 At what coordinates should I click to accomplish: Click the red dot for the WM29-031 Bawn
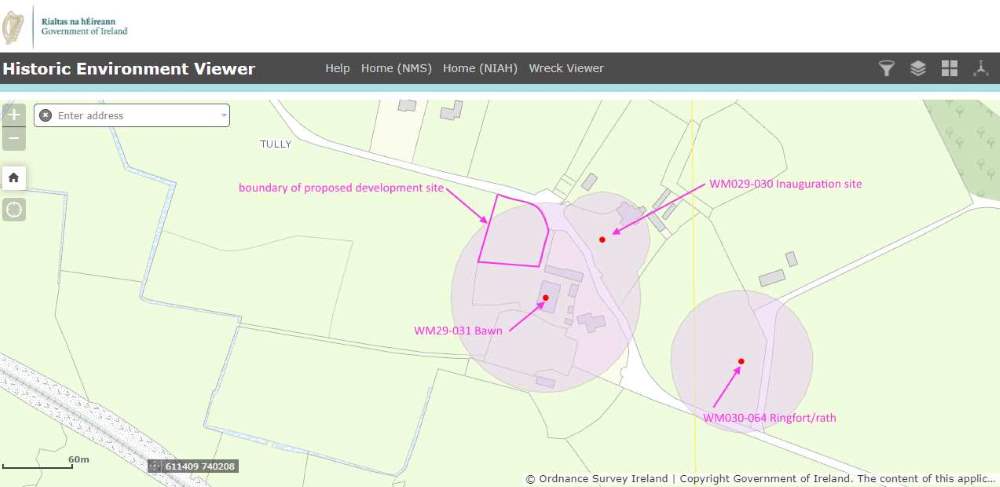546,297
